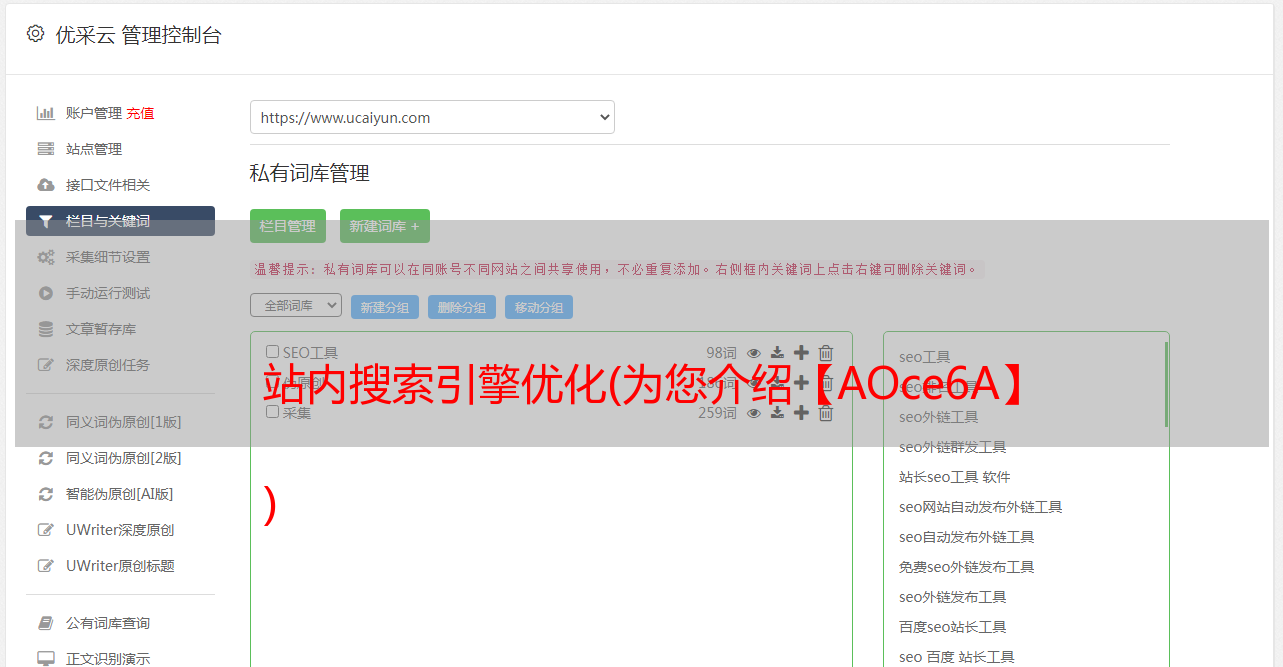Click the 259词 count text
1283x667 pixels.
pyautogui.click(x=717, y=413)
